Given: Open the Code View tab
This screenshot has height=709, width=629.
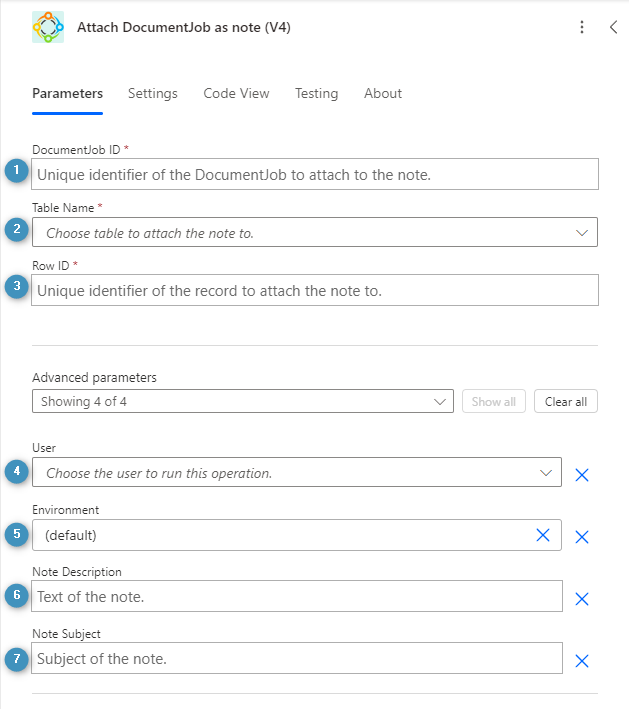Looking at the screenshot, I should [x=236, y=94].
